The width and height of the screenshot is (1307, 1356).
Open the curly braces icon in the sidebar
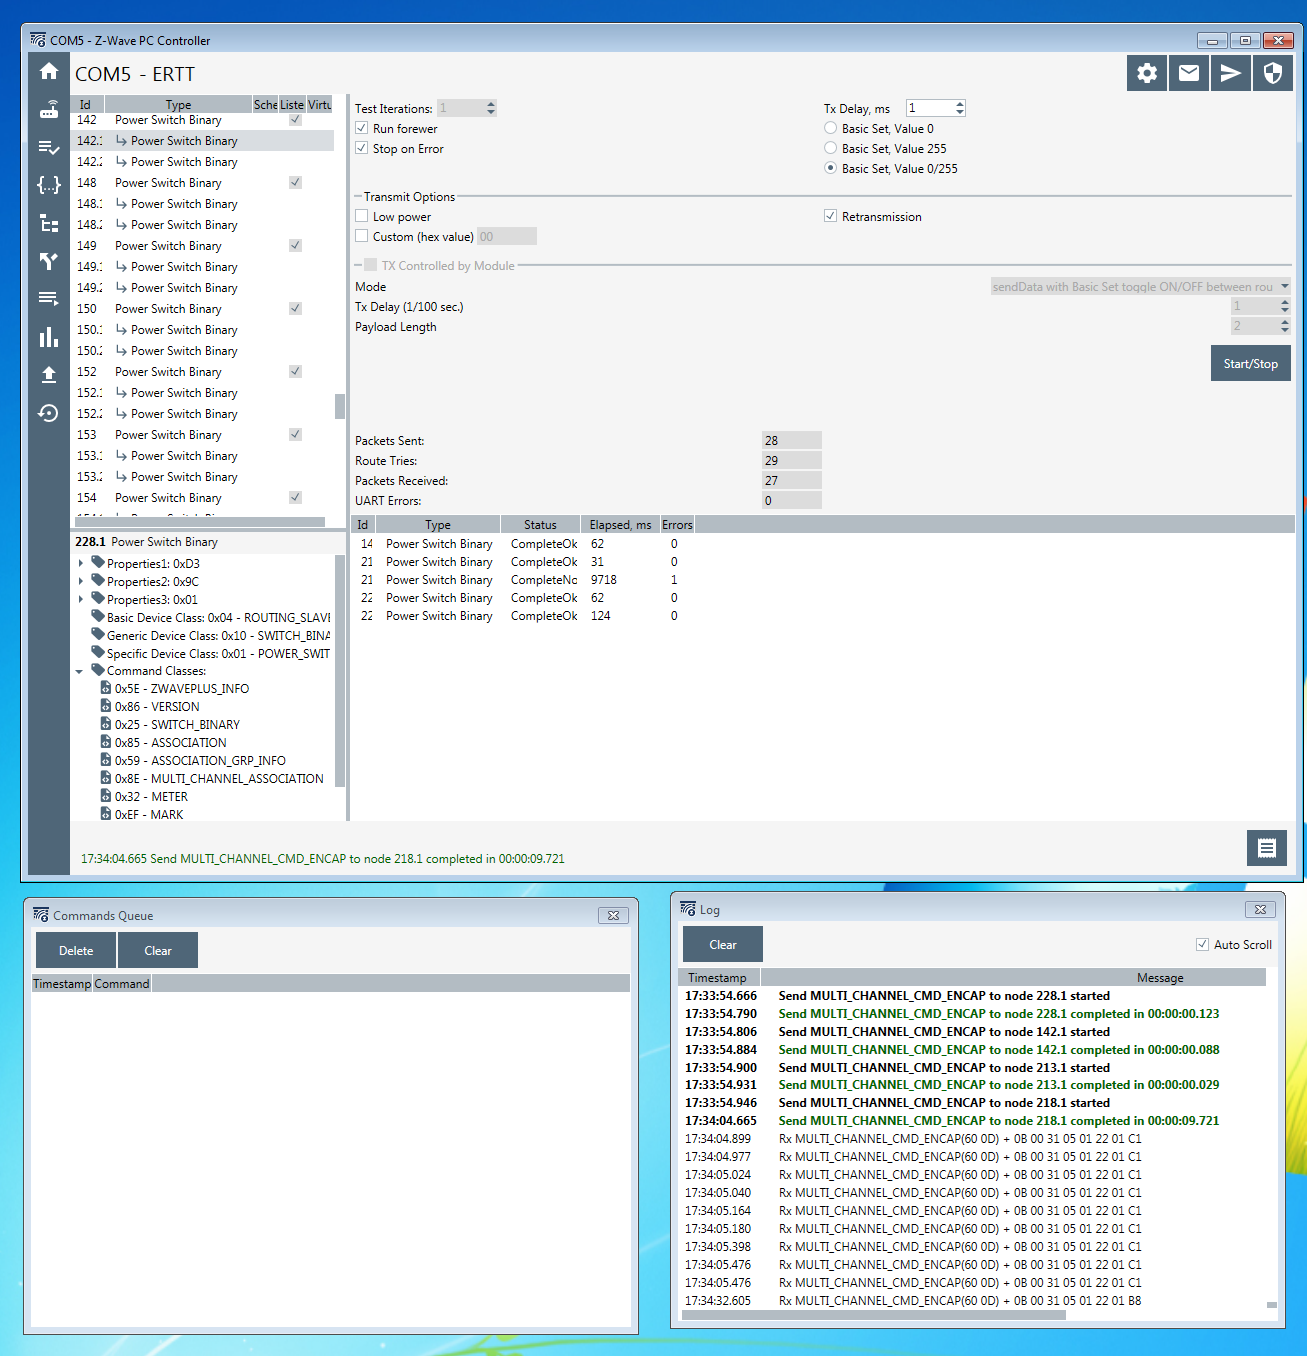pos(48,185)
